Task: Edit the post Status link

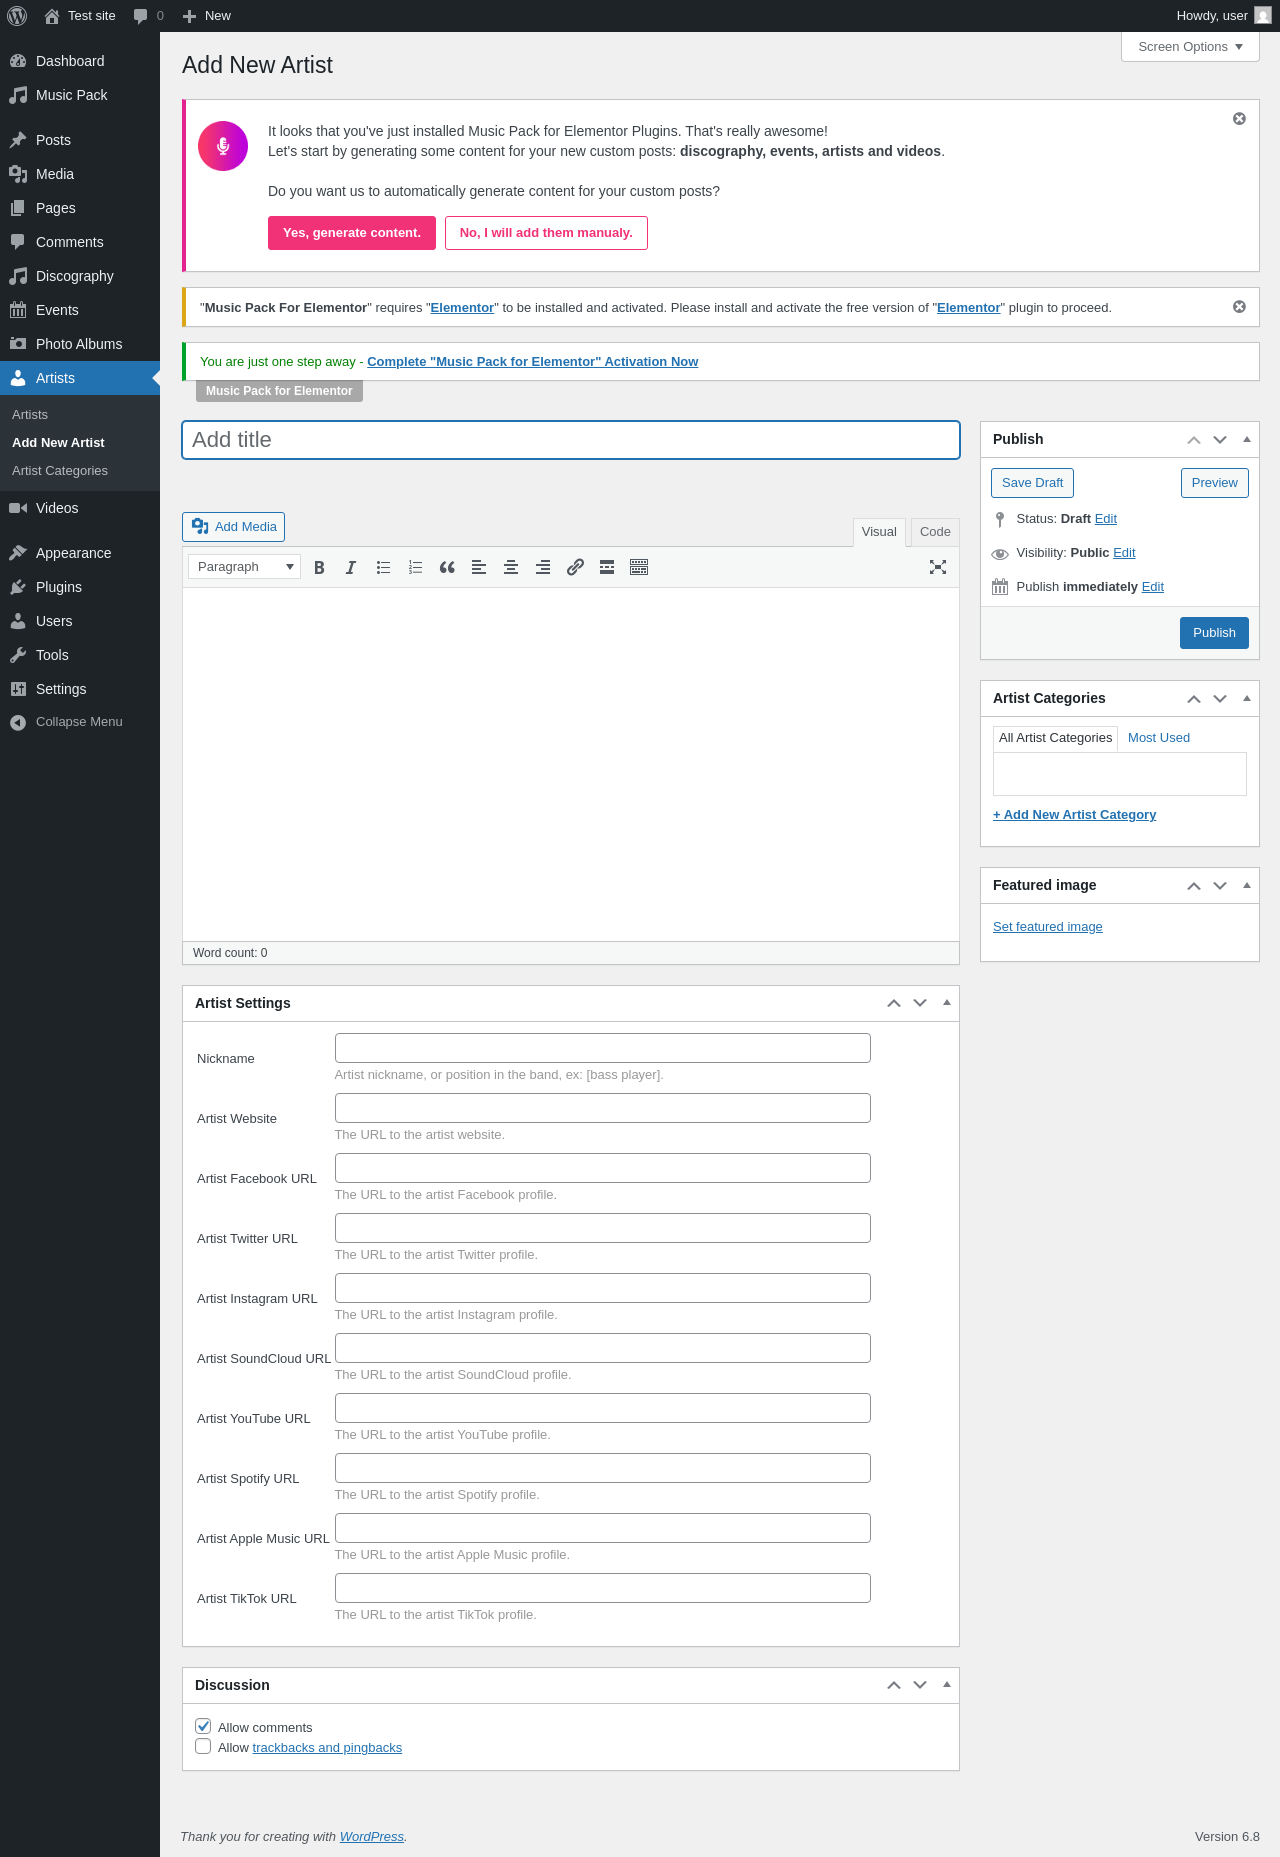Action: point(1105,519)
